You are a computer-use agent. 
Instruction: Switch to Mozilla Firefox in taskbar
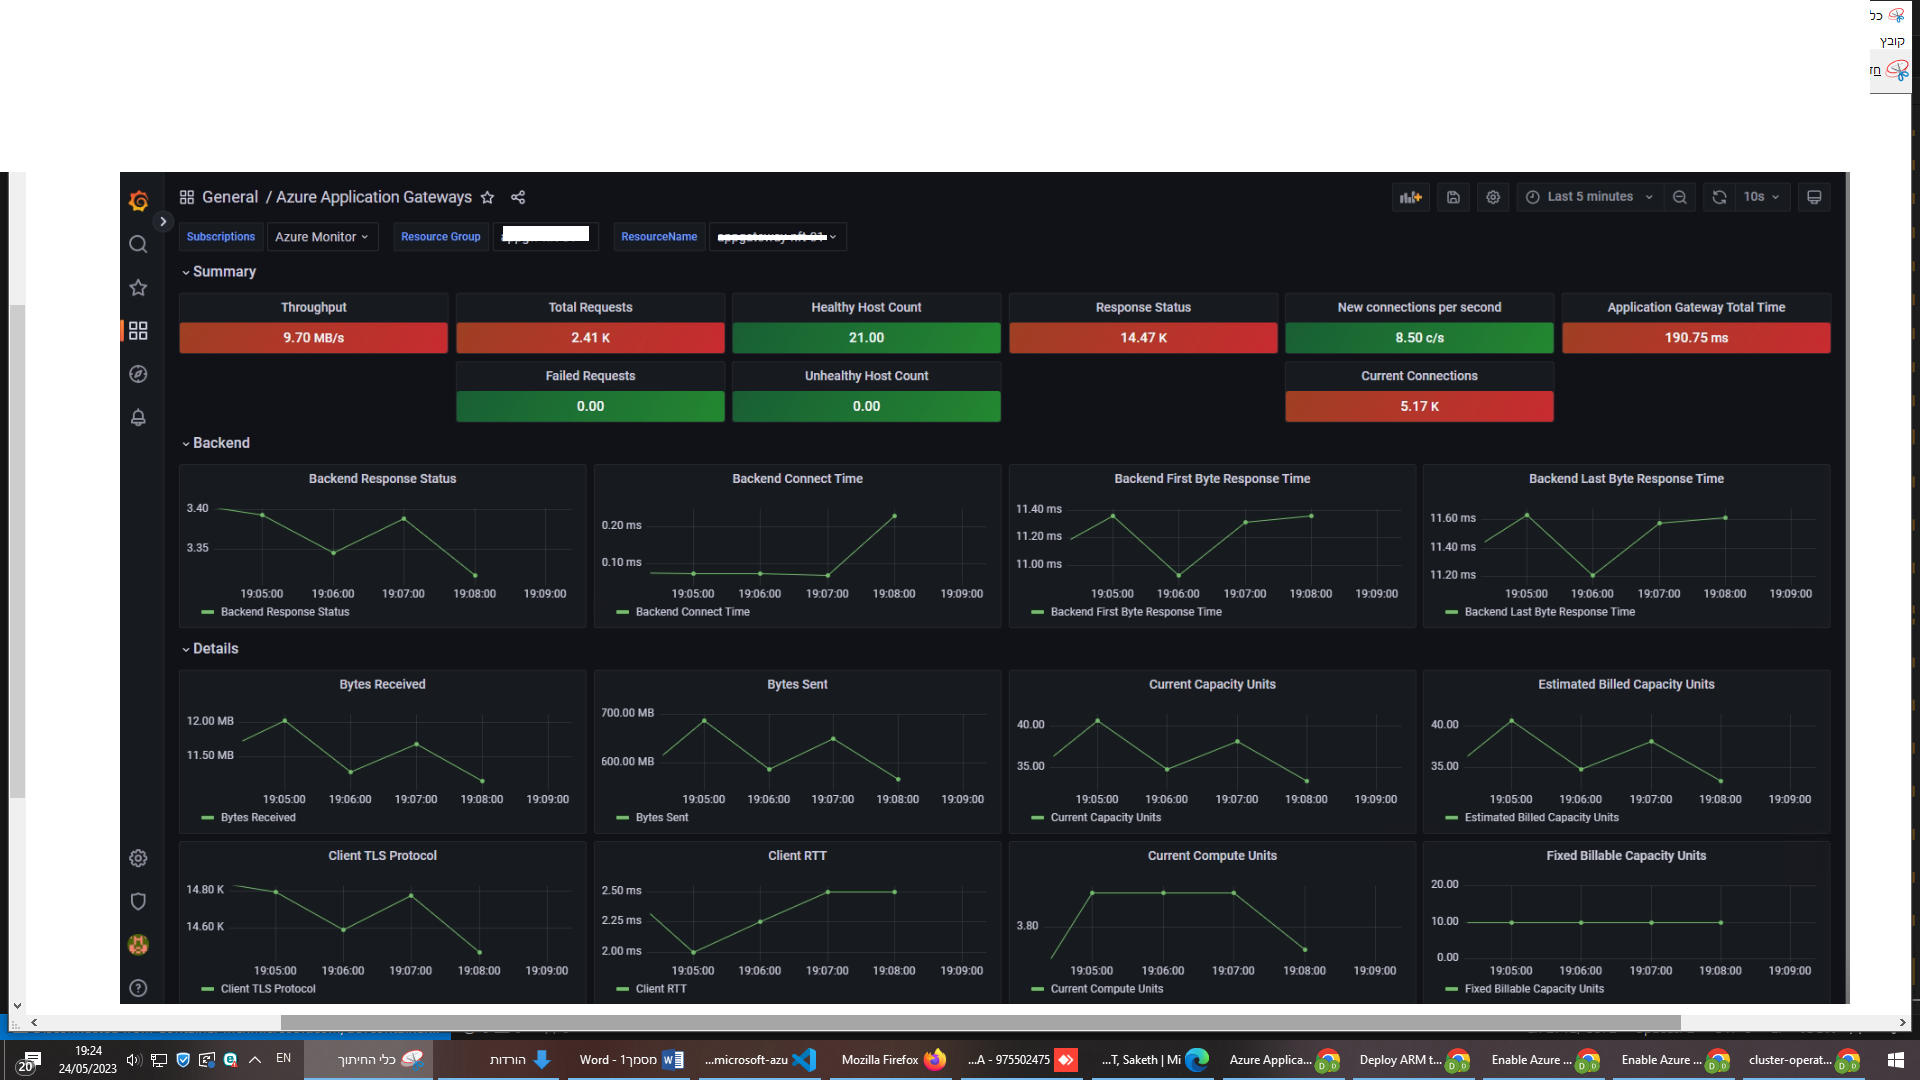pyautogui.click(x=892, y=1060)
